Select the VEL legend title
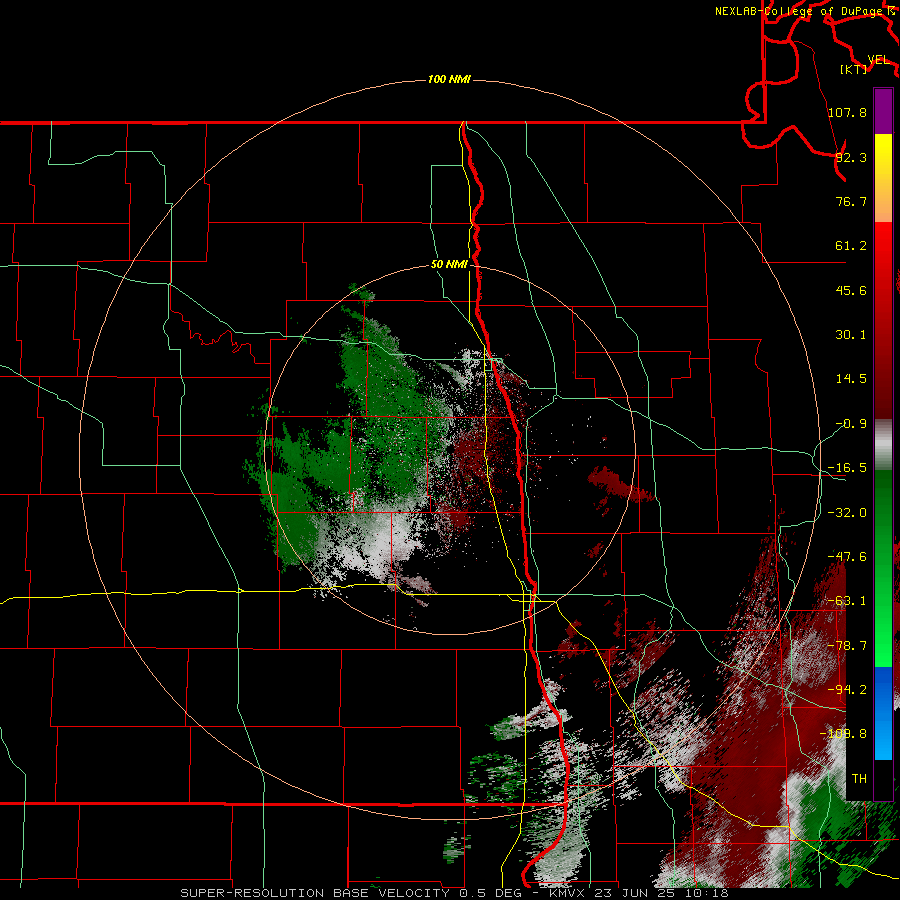Viewport: 900px width, 900px height. (x=878, y=60)
